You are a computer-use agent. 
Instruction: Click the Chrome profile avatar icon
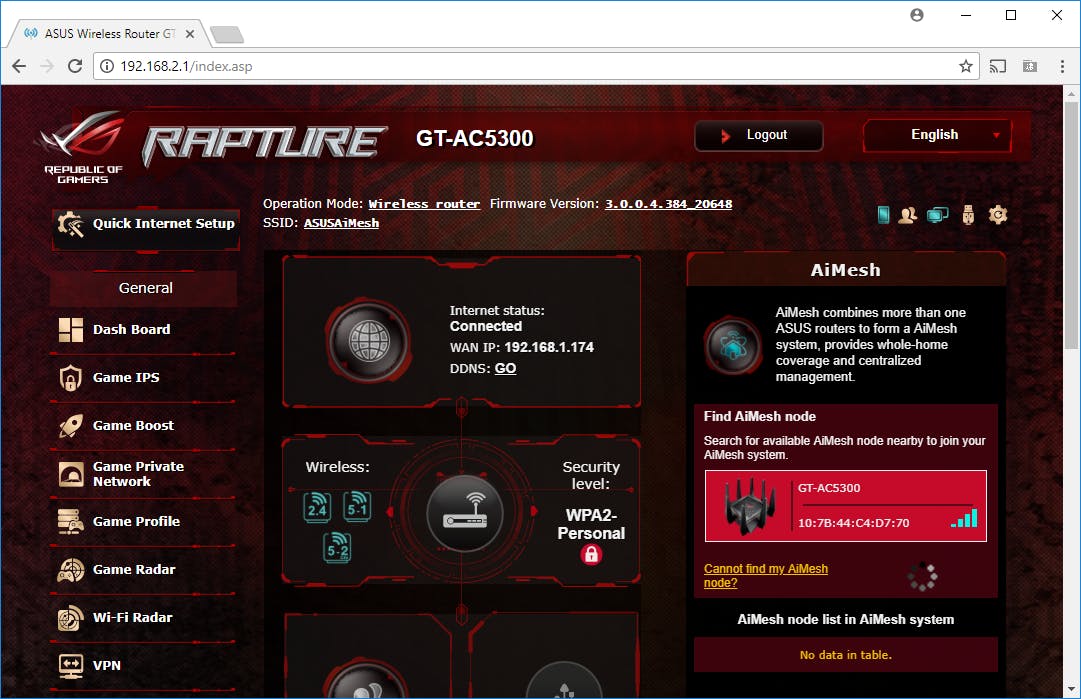coord(916,14)
